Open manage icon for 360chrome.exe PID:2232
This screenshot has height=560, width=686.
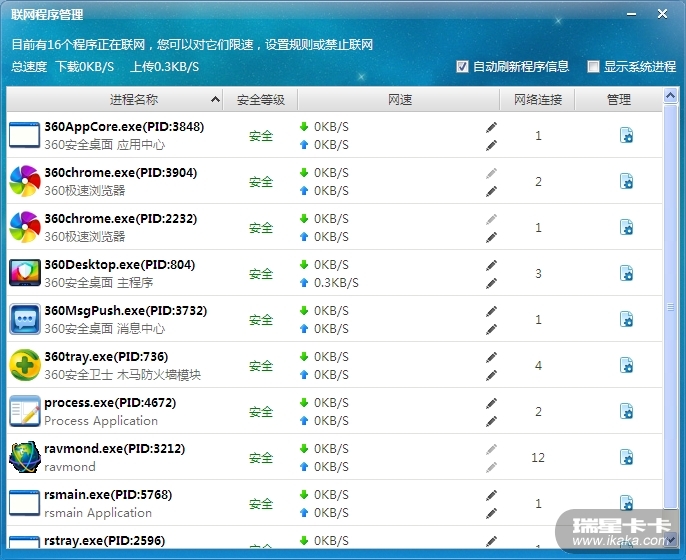coord(626,227)
